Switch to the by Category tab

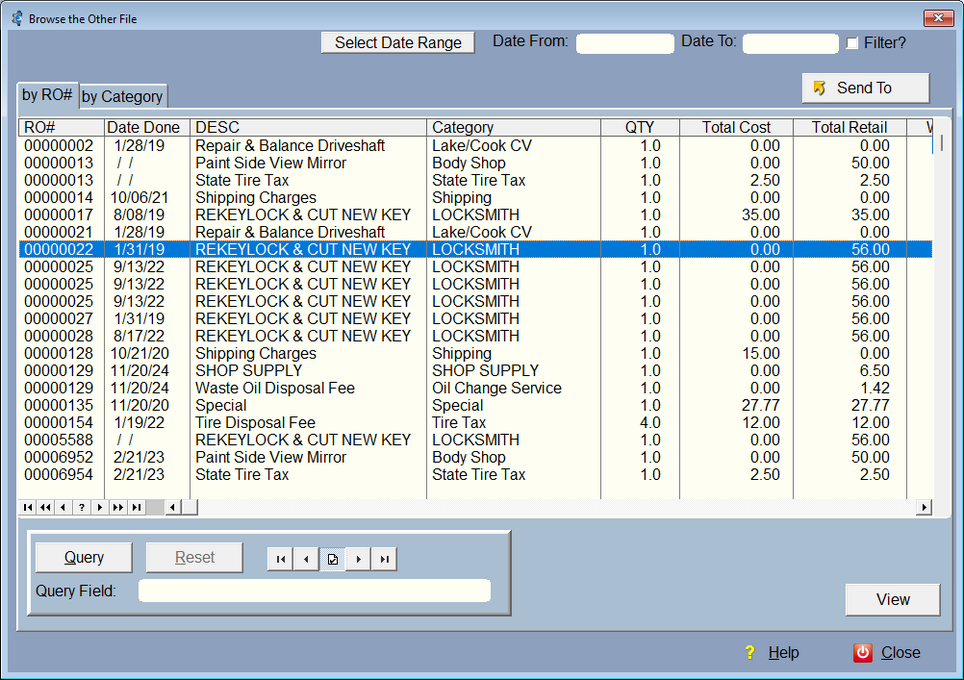pos(122,97)
